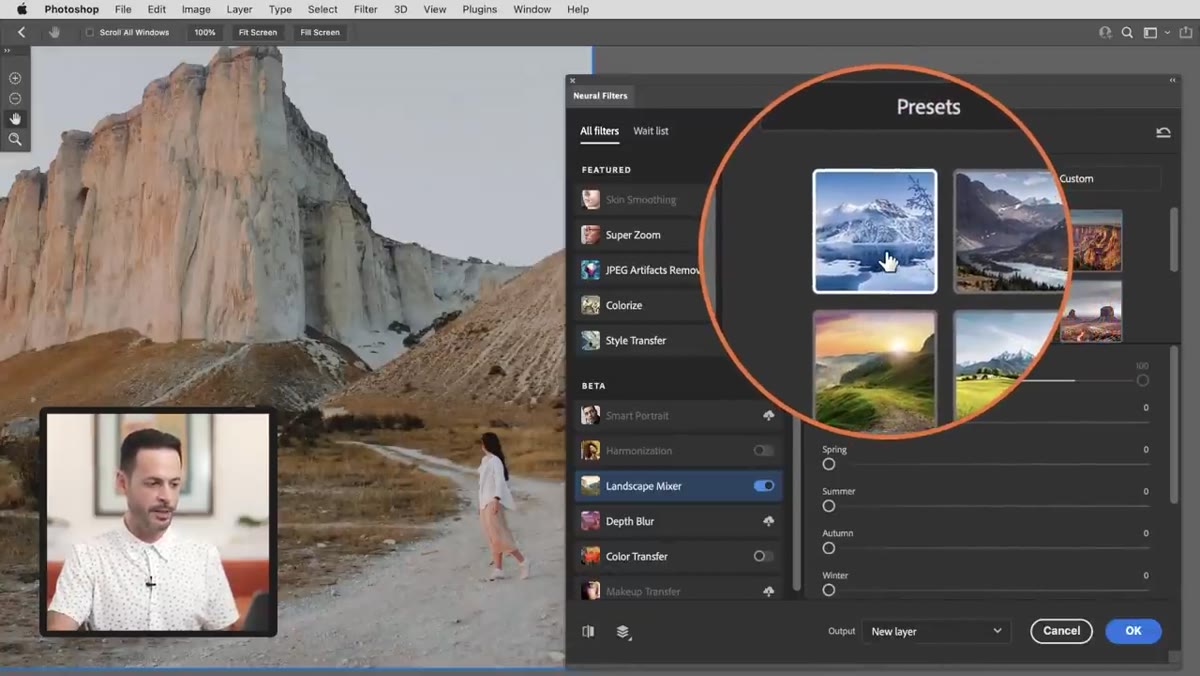Viewport: 1200px width, 676px height.
Task: Enable Scroll All Windows checkbox
Action: (x=89, y=32)
